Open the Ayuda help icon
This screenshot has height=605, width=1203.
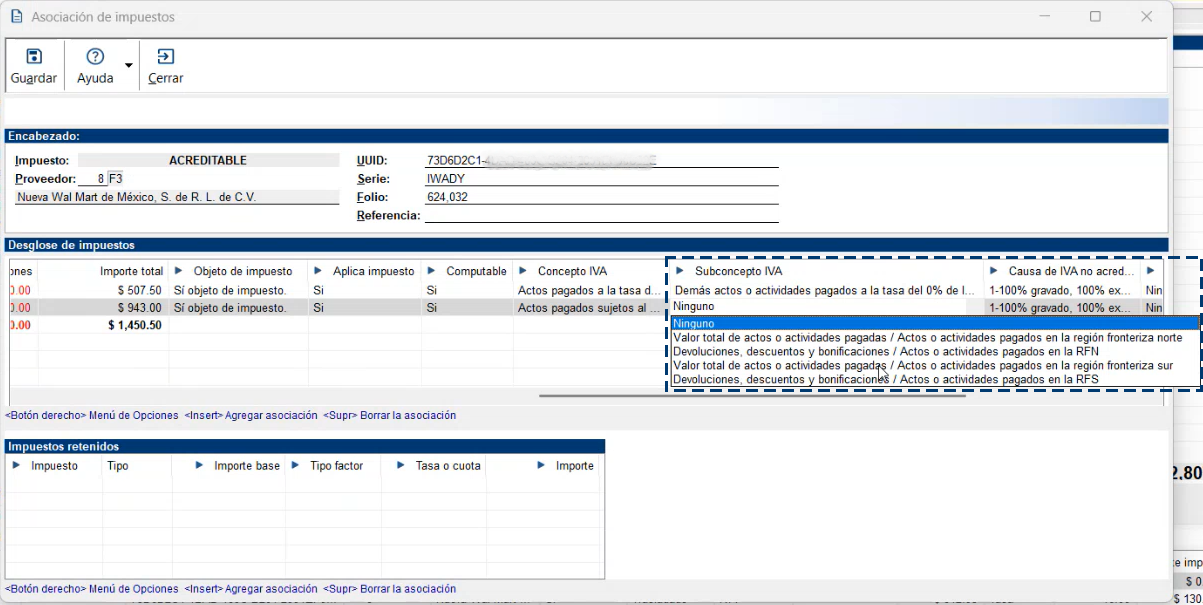pos(95,57)
